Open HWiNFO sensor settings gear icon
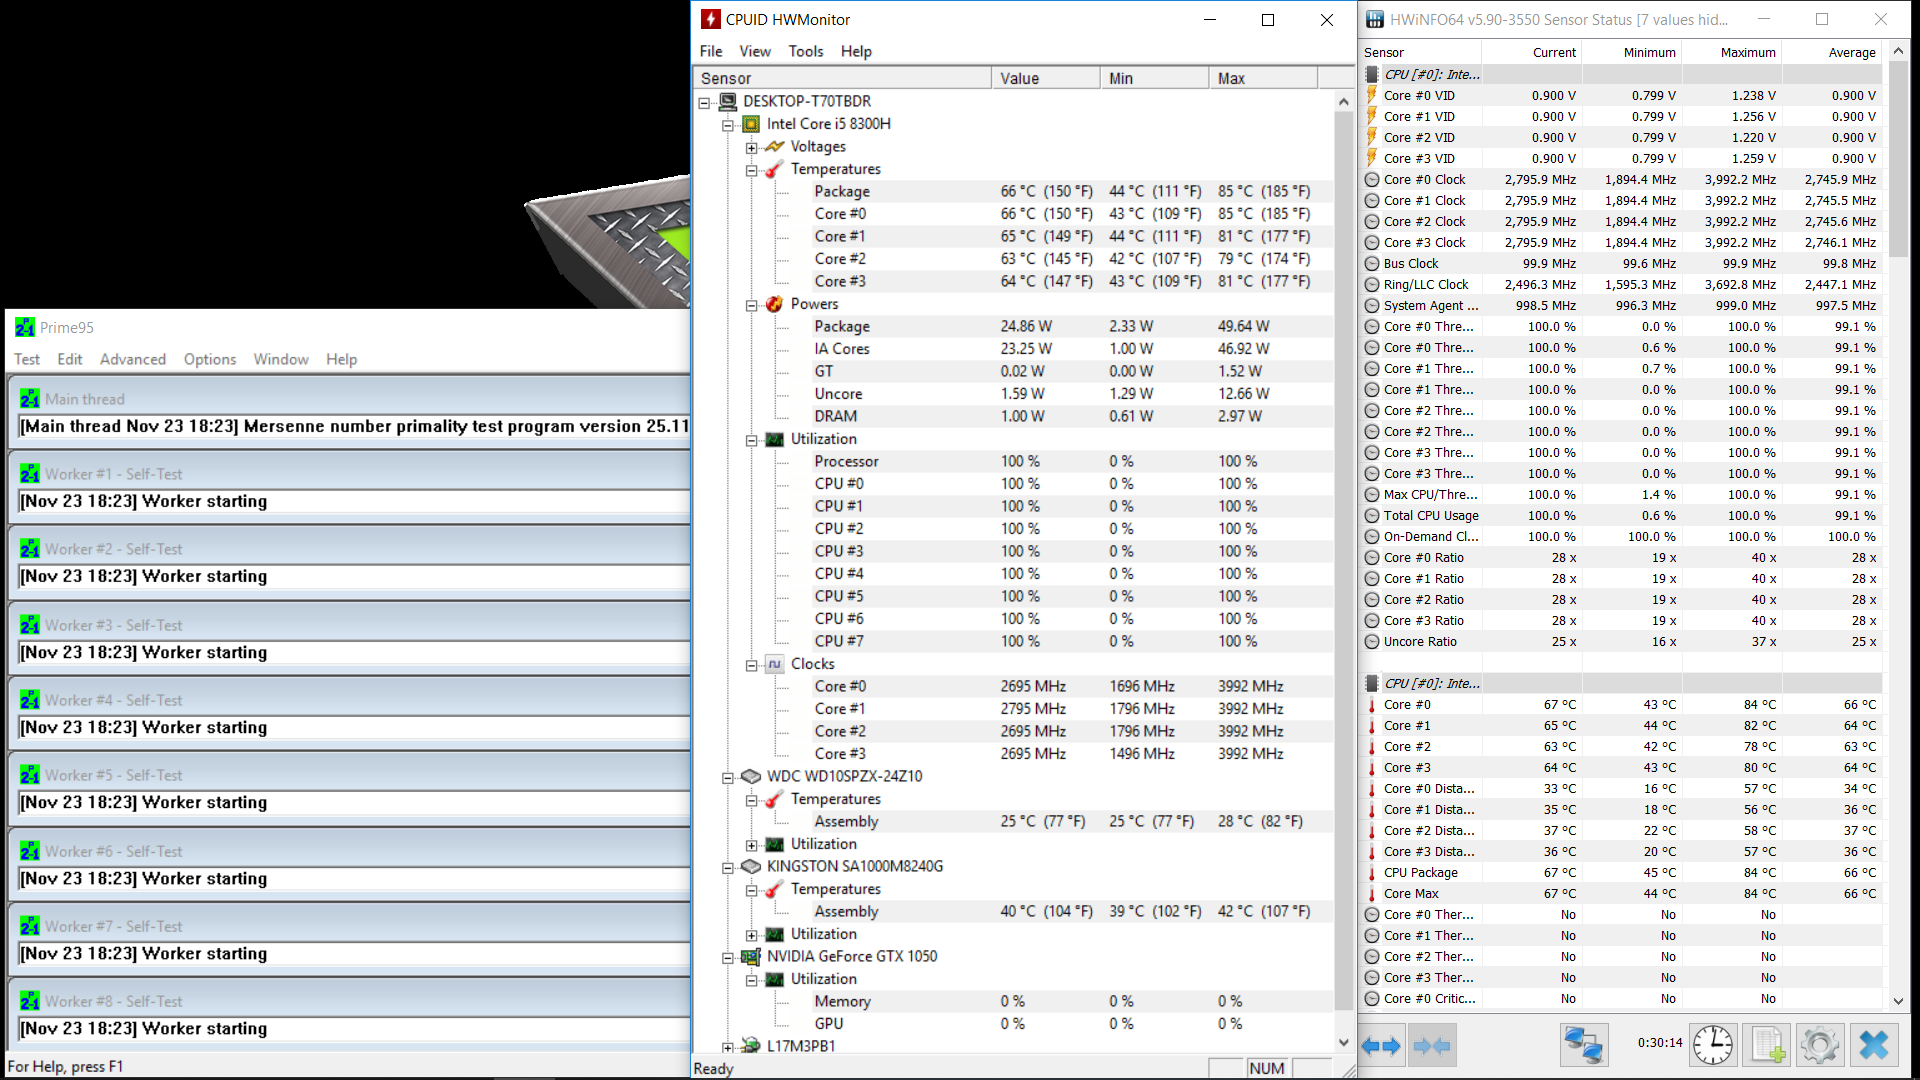The height and width of the screenshot is (1080, 1920). (1820, 1046)
